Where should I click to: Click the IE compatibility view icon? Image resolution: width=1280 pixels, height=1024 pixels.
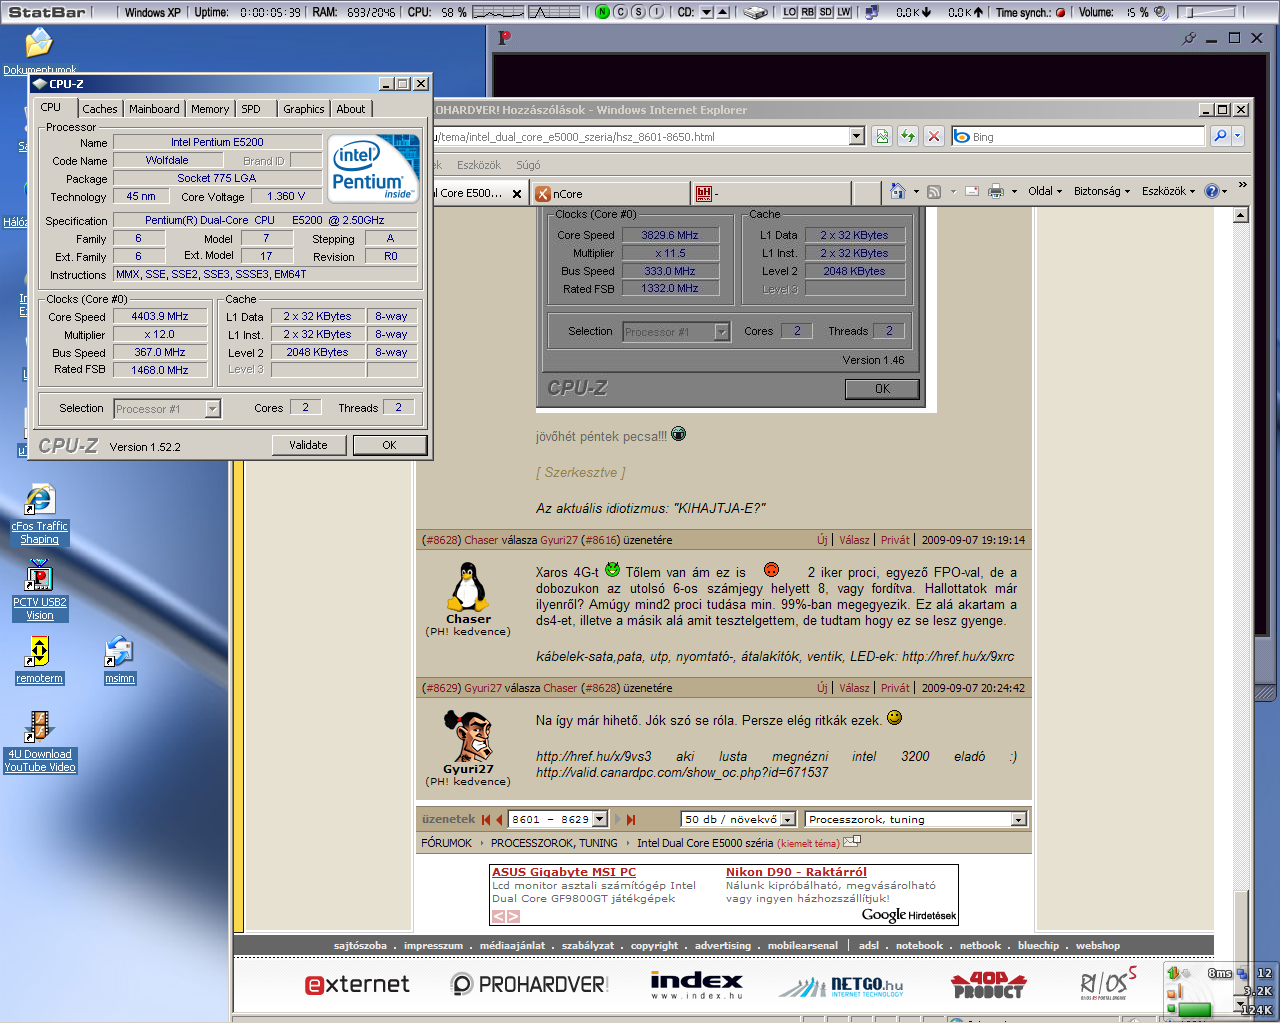882,136
